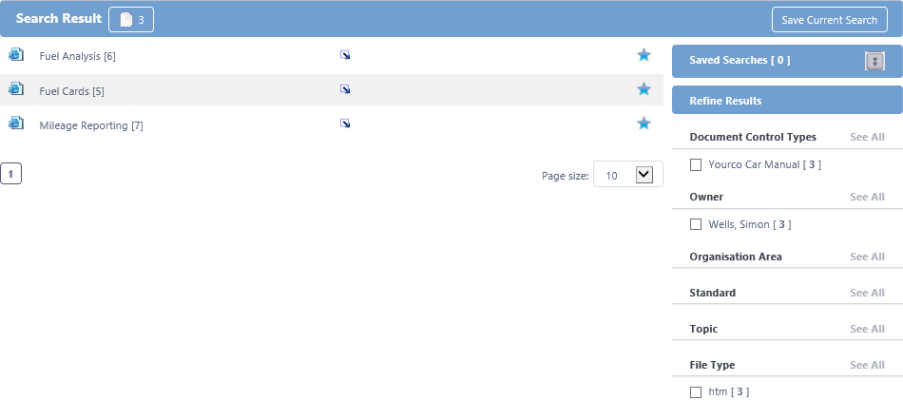The height and width of the screenshot is (400, 903).
Task: See all Organisation Area filters
Action: pos(867,257)
